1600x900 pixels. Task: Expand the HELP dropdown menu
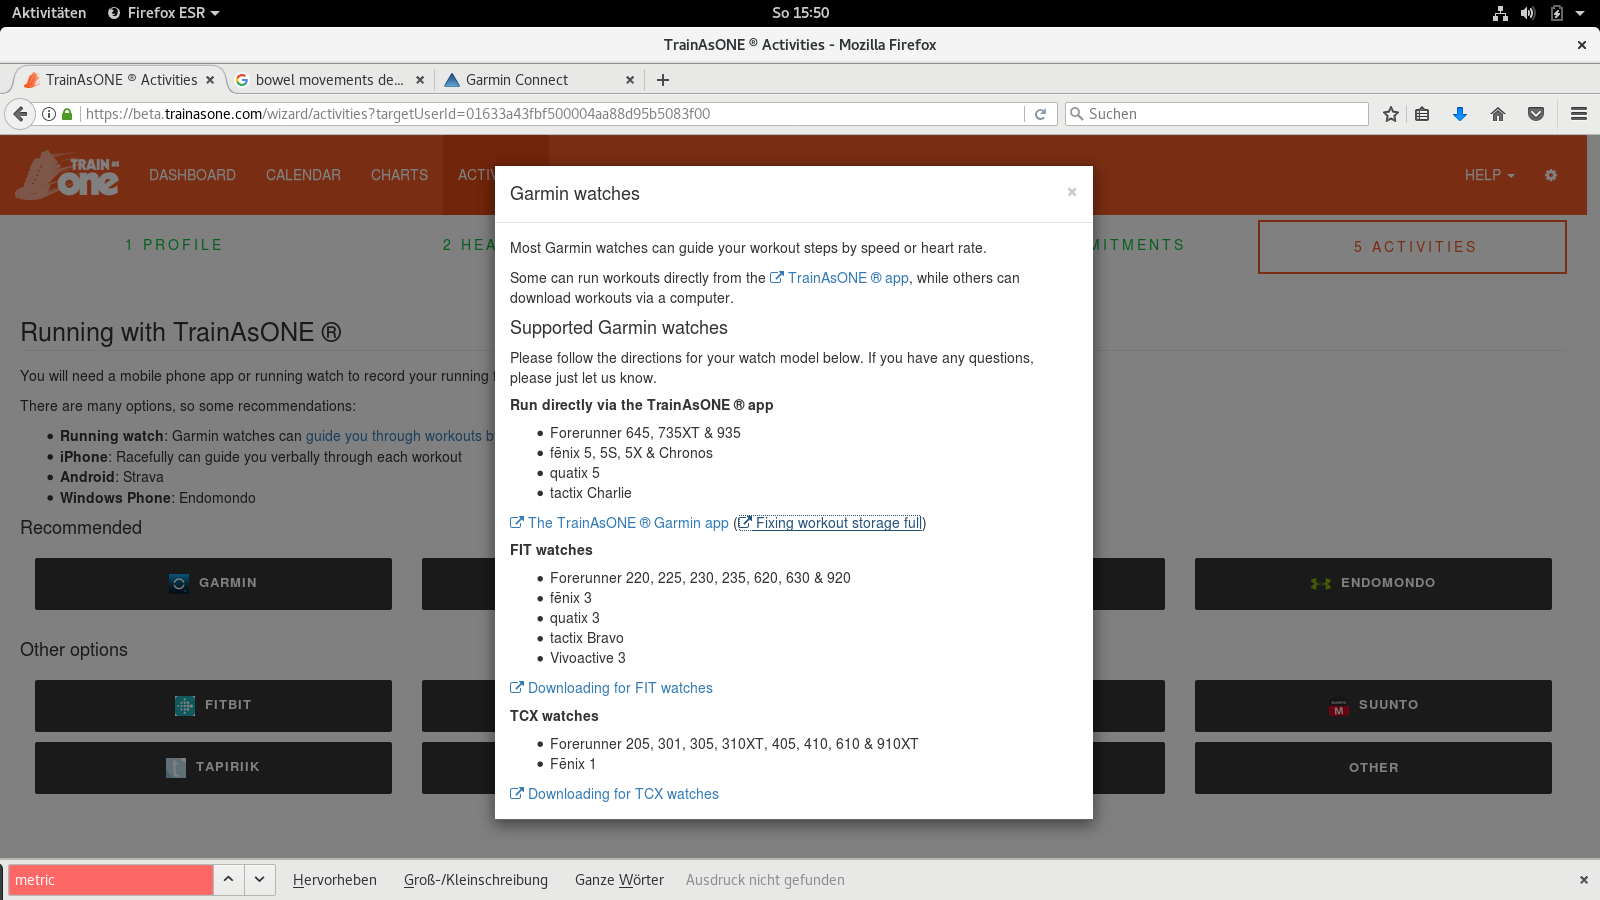pos(1489,175)
